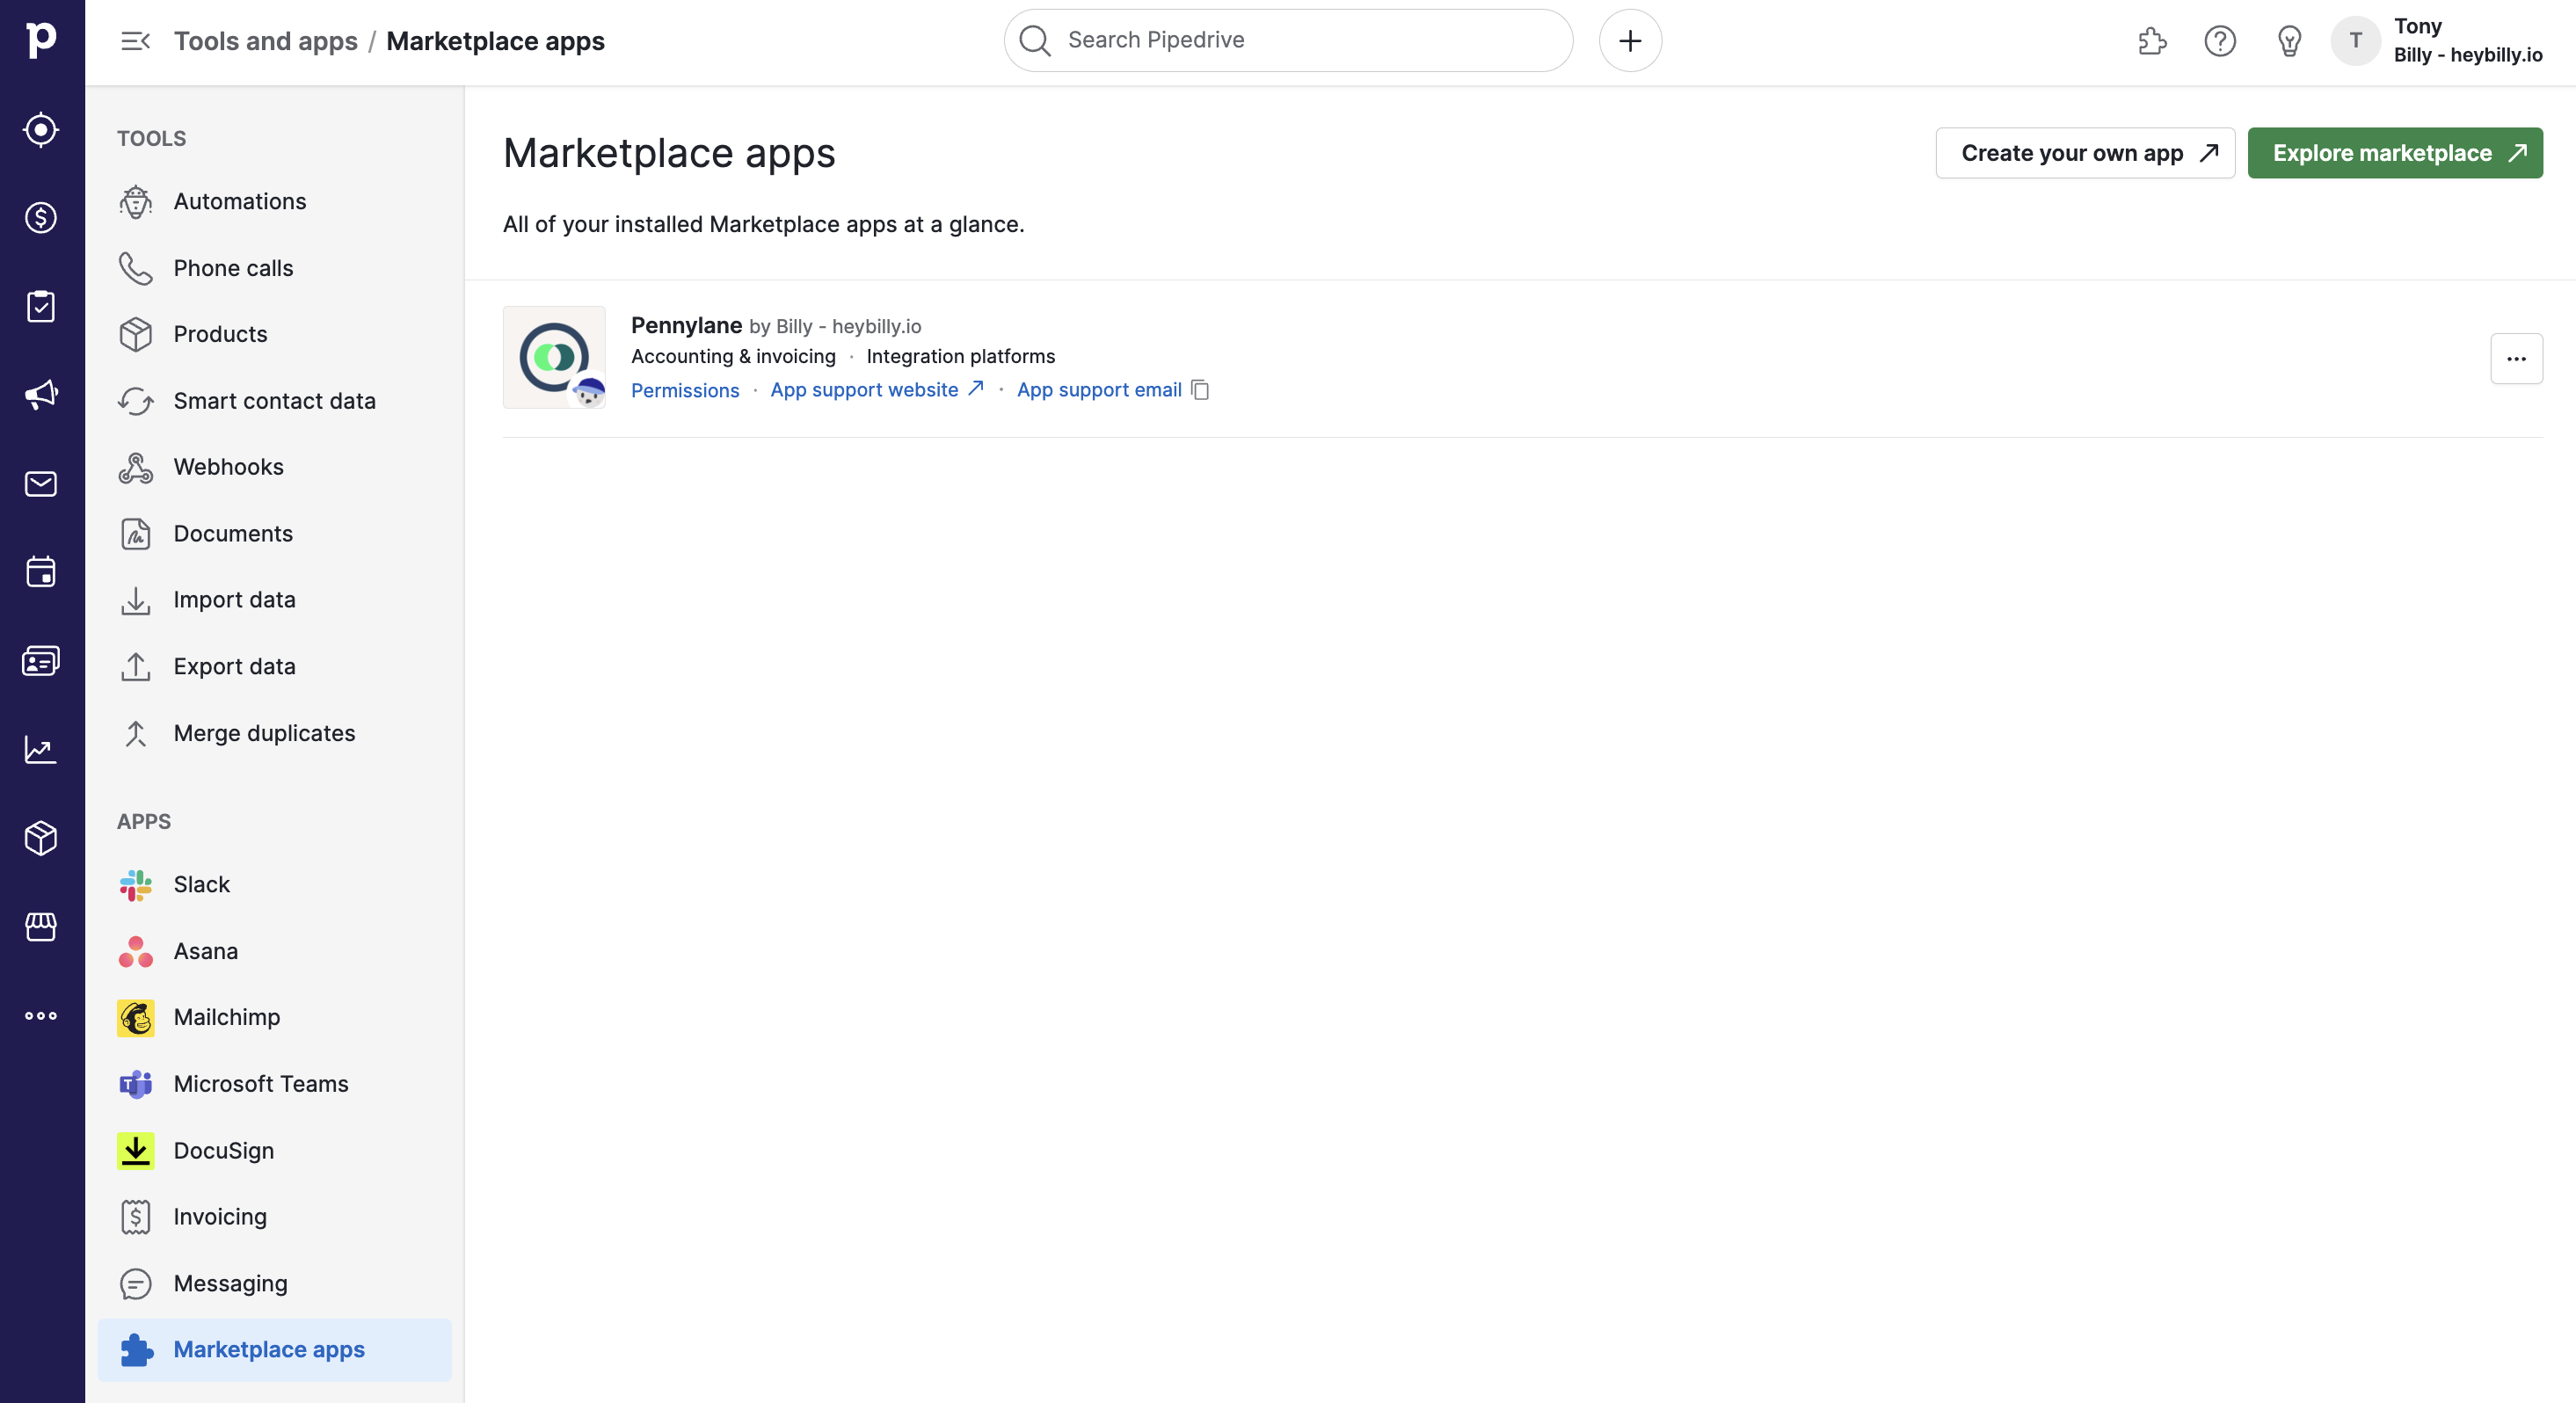This screenshot has width=2576, height=1403.
Task: Go to the Tools and apps breadcrumb
Action: coord(265,41)
